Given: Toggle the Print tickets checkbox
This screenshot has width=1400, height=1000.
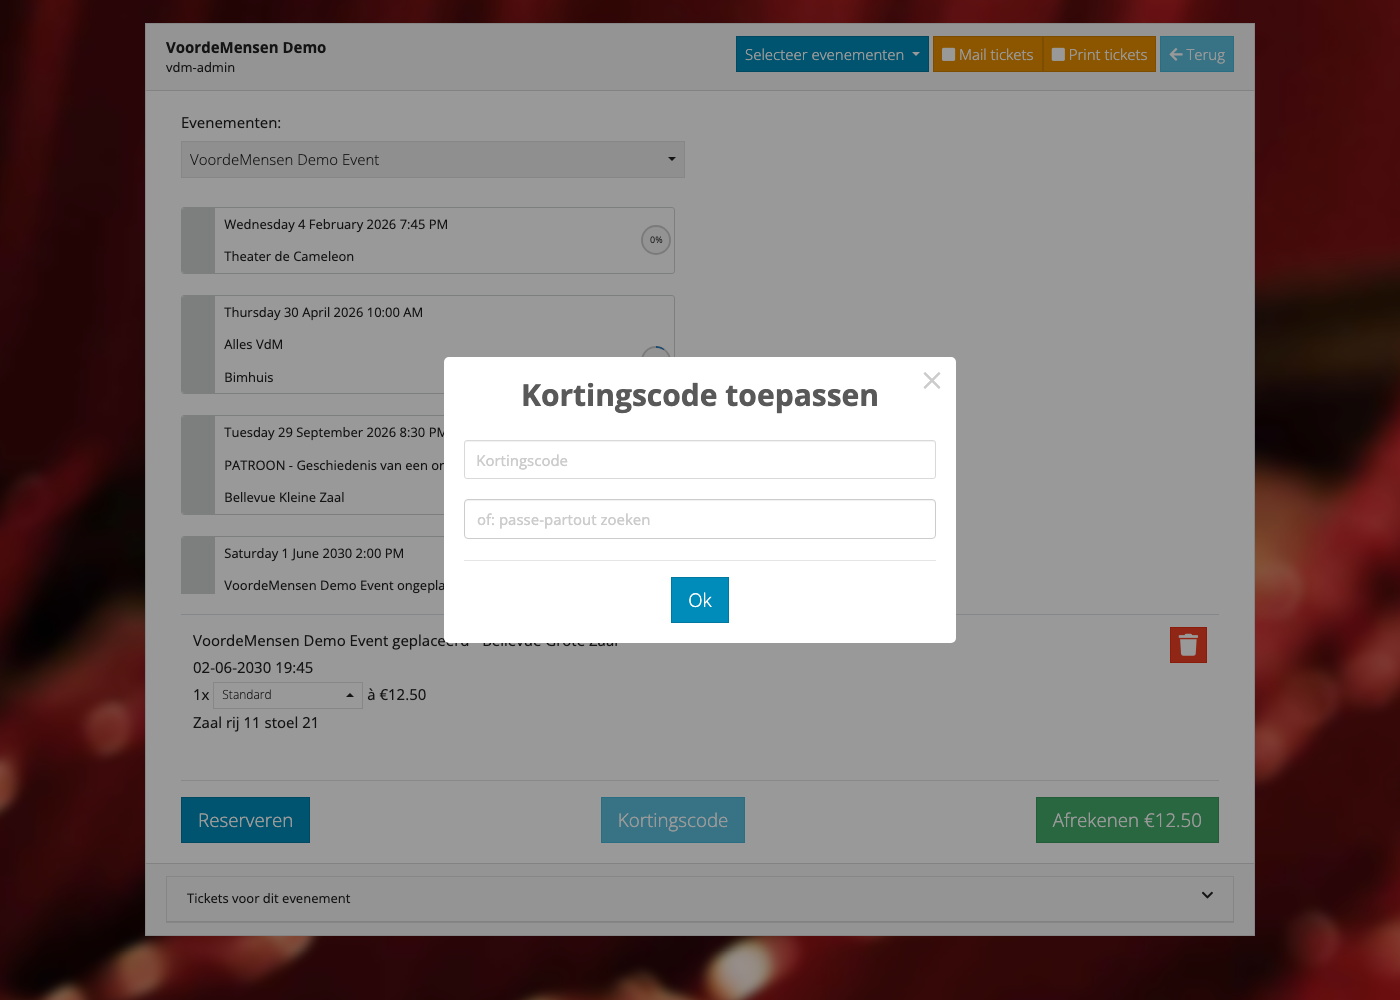Looking at the screenshot, I should (x=1058, y=54).
